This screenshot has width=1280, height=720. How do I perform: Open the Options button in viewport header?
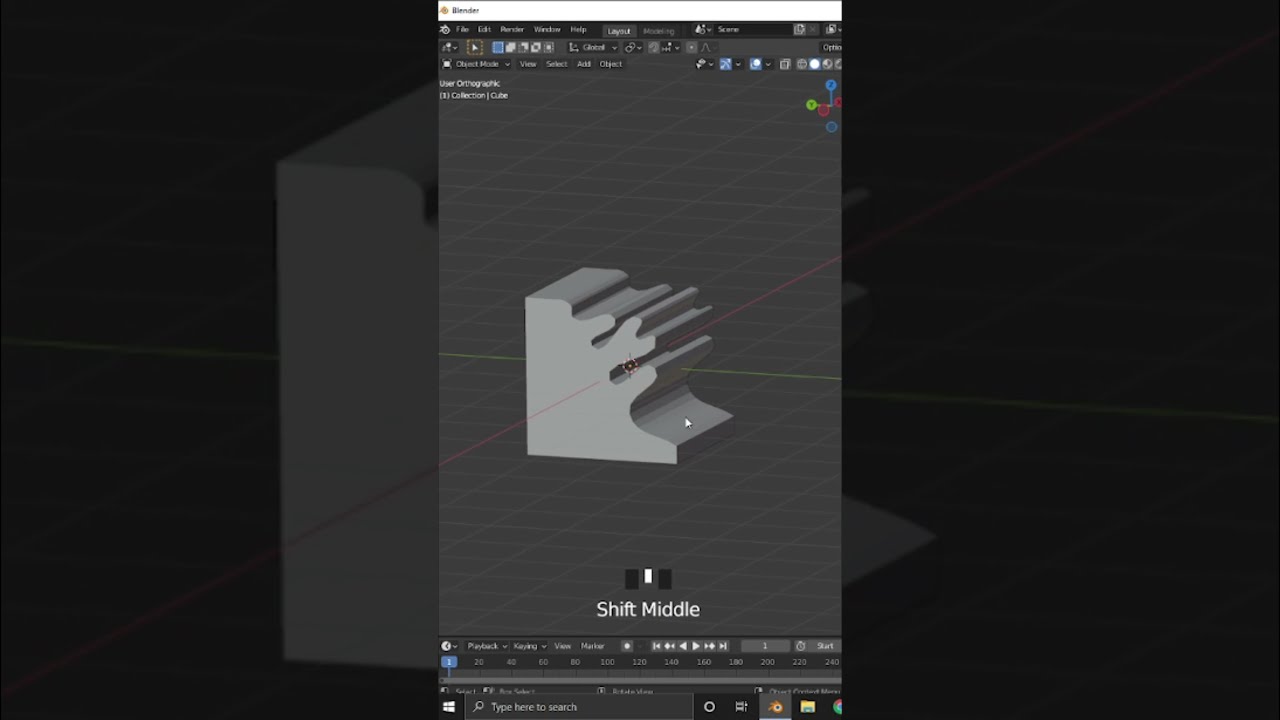point(831,47)
